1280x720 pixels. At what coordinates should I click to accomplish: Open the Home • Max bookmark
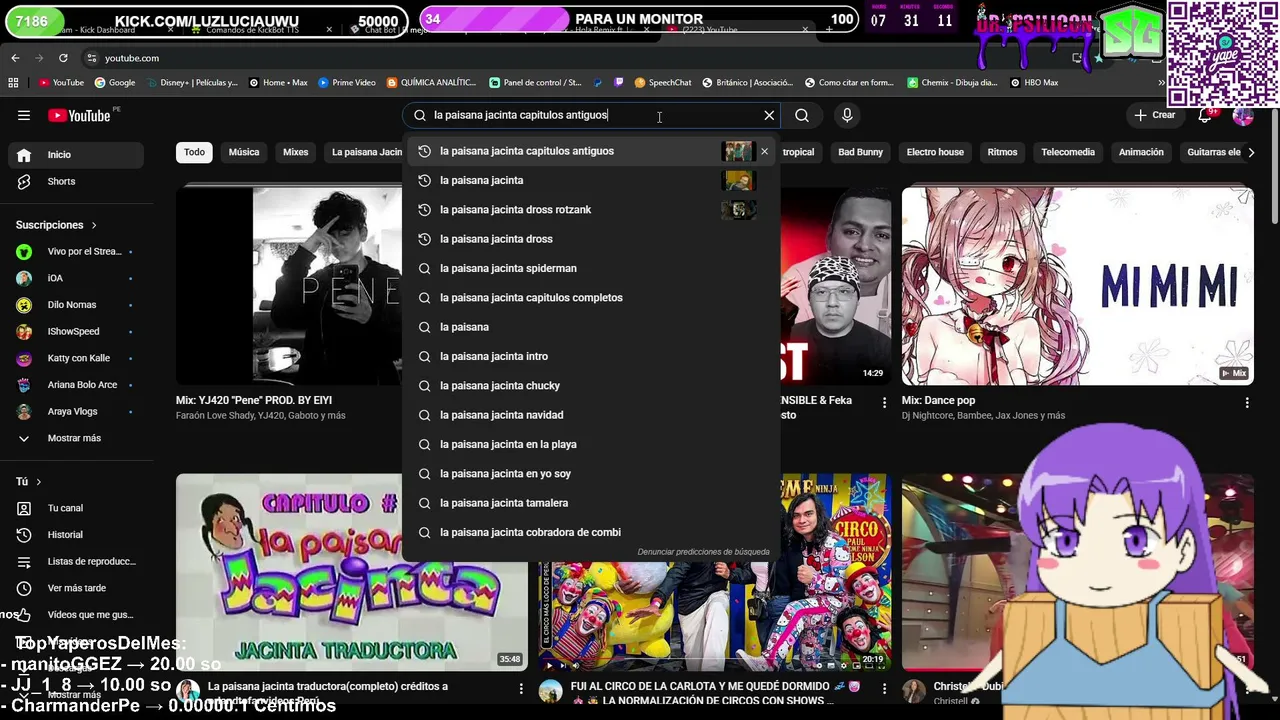pos(278,83)
